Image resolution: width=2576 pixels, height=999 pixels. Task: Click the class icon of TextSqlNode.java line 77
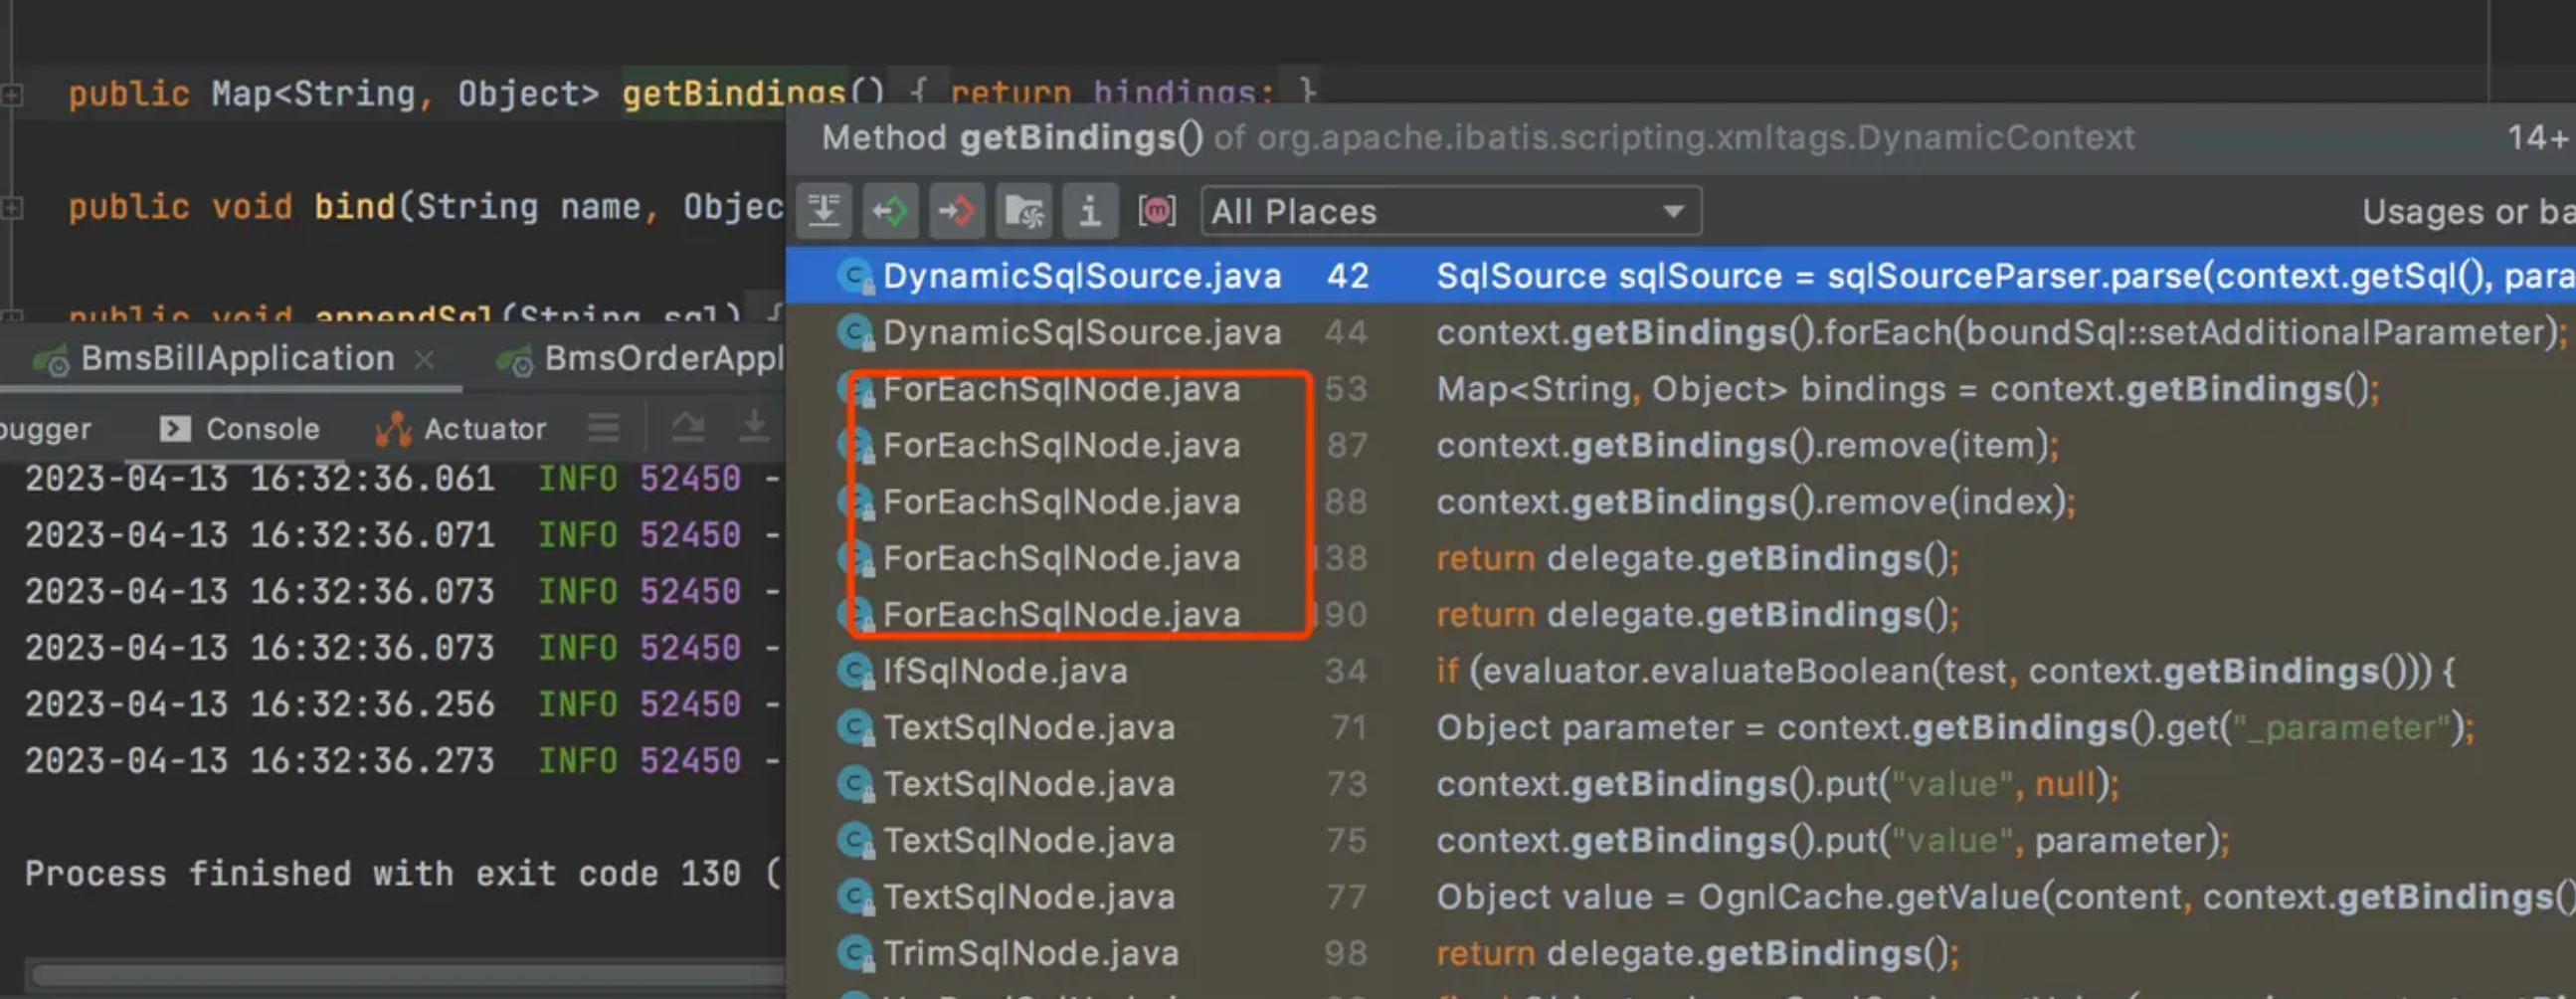tap(855, 897)
